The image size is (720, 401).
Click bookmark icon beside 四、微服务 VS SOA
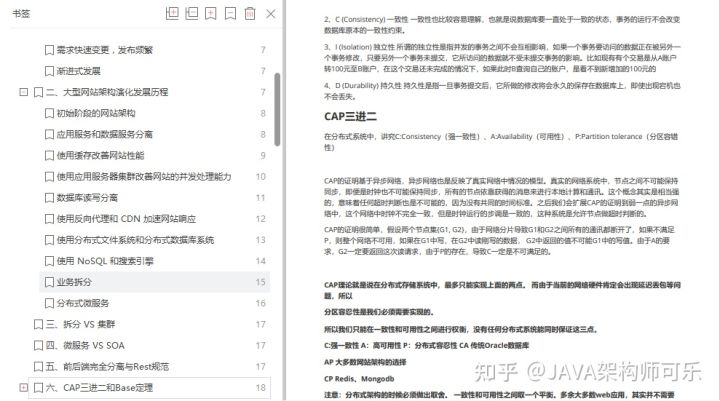coord(39,346)
